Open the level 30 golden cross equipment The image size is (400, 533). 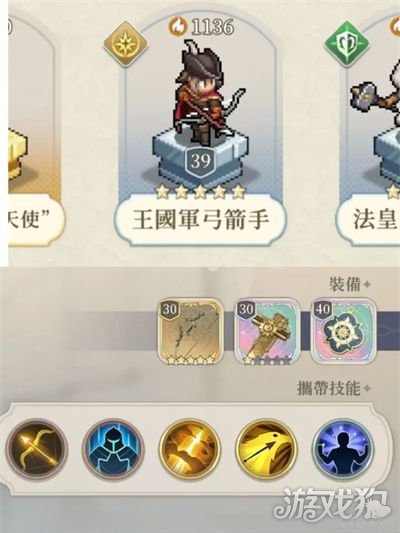[x=267, y=331]
